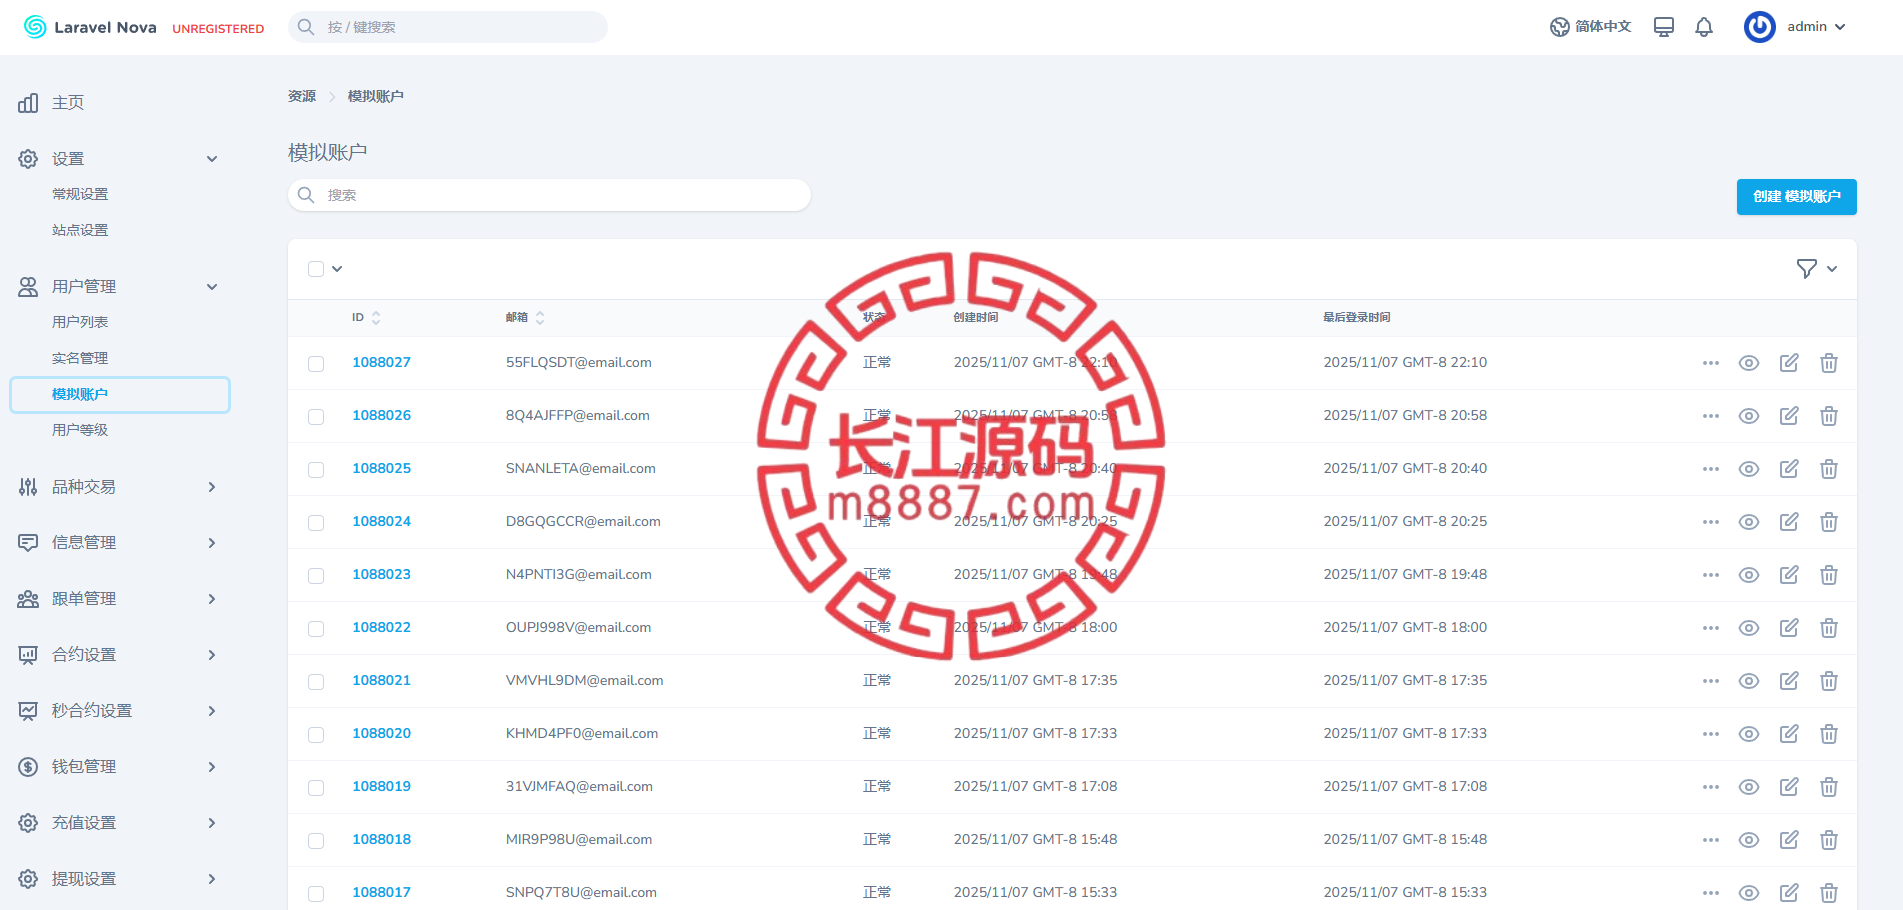This screenshot has height=910, width=1903.
Task: Open the notifications bell icon
Action: pos(1704,27)
